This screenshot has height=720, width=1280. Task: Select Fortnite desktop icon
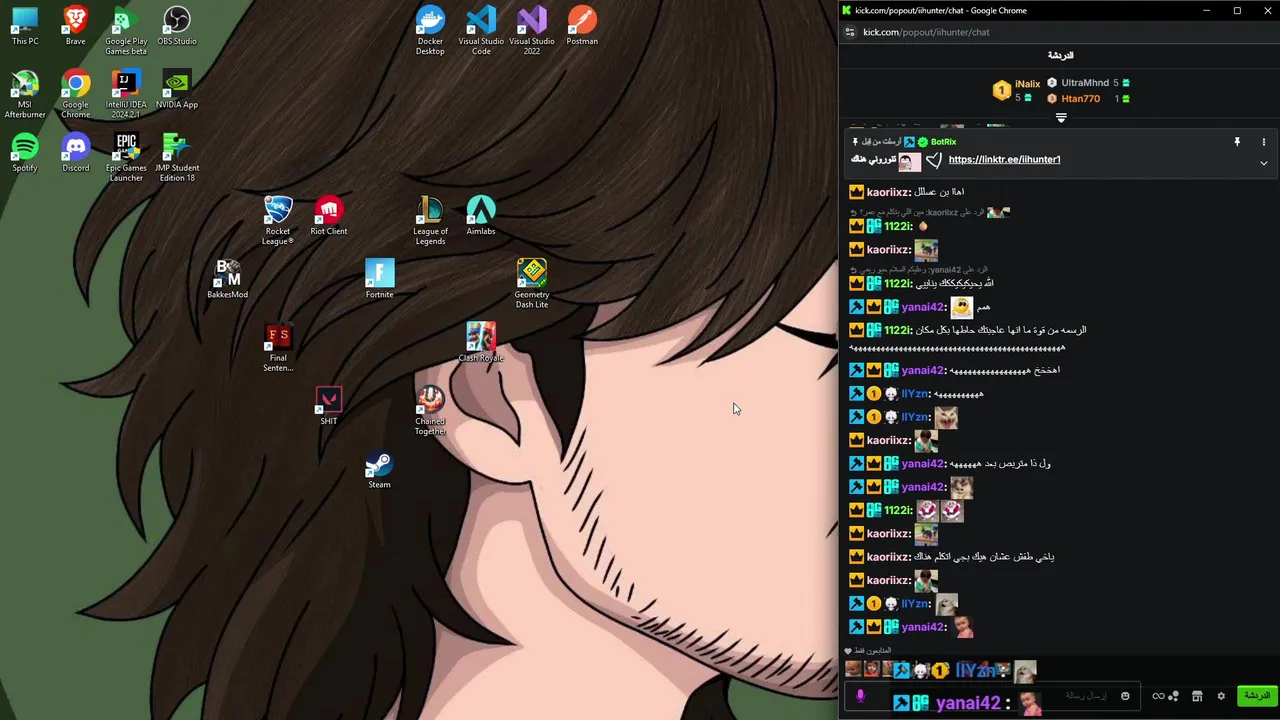379,278
